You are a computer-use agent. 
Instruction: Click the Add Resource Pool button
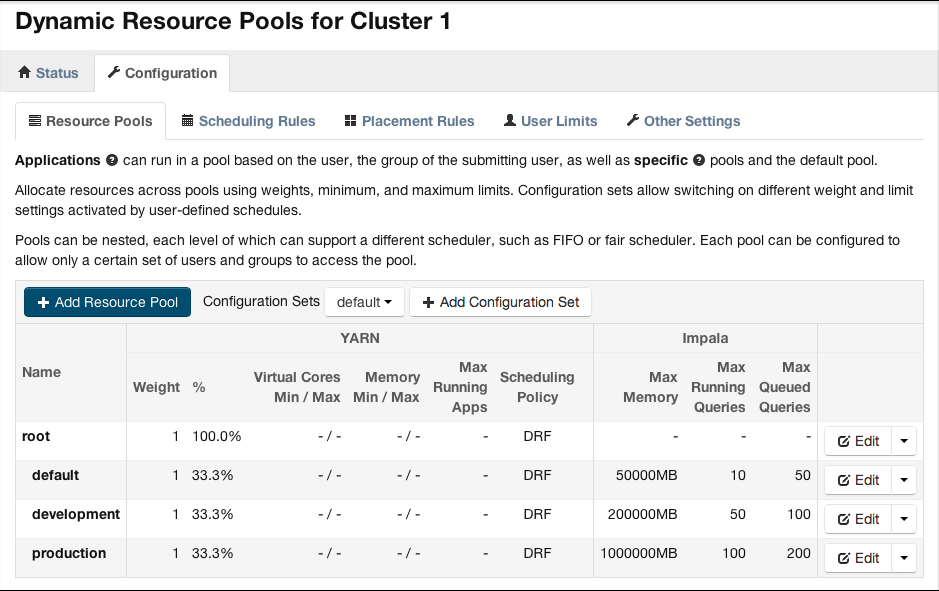point(107,301)
